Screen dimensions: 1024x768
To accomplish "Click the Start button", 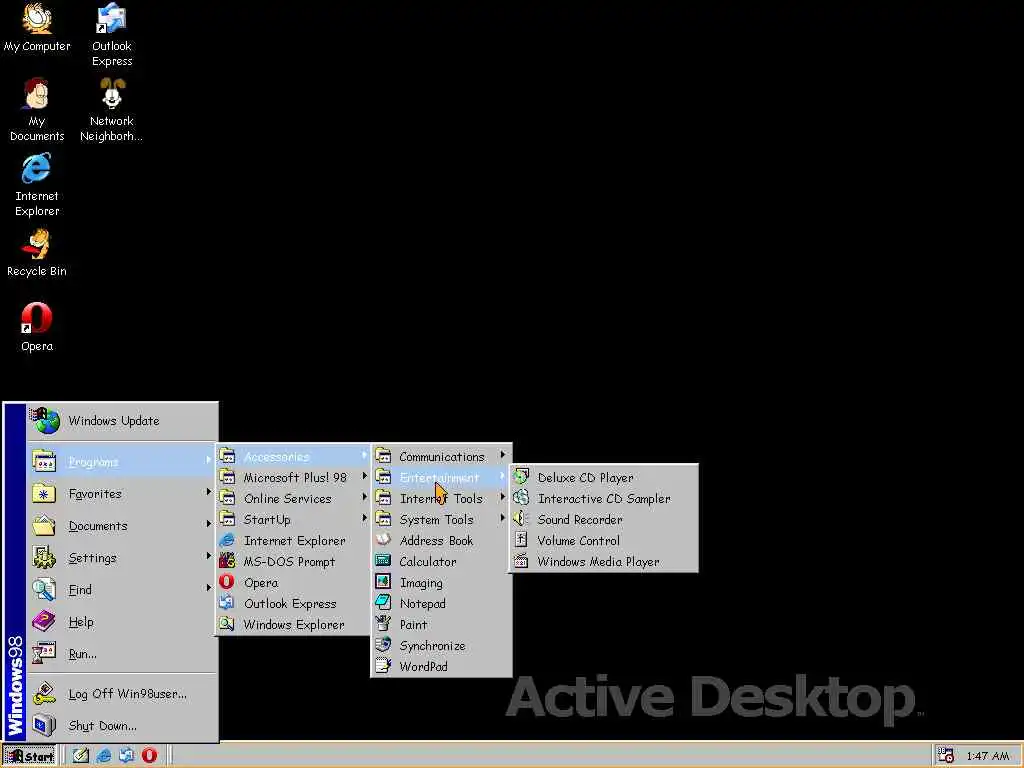I will (31, 756).
